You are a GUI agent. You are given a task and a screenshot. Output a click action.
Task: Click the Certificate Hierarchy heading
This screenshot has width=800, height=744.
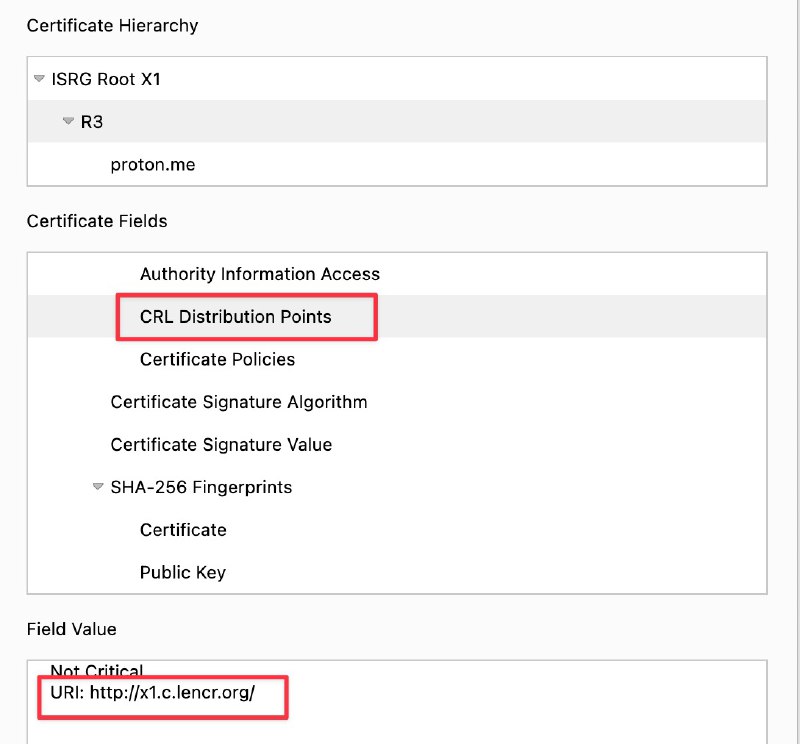pyautogui.click(x=112, y=26)
